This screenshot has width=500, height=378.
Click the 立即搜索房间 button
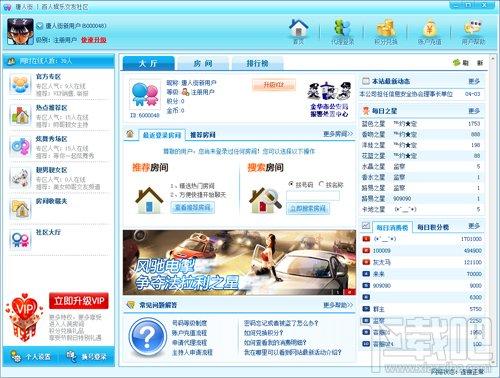click(x=308, y=209)
